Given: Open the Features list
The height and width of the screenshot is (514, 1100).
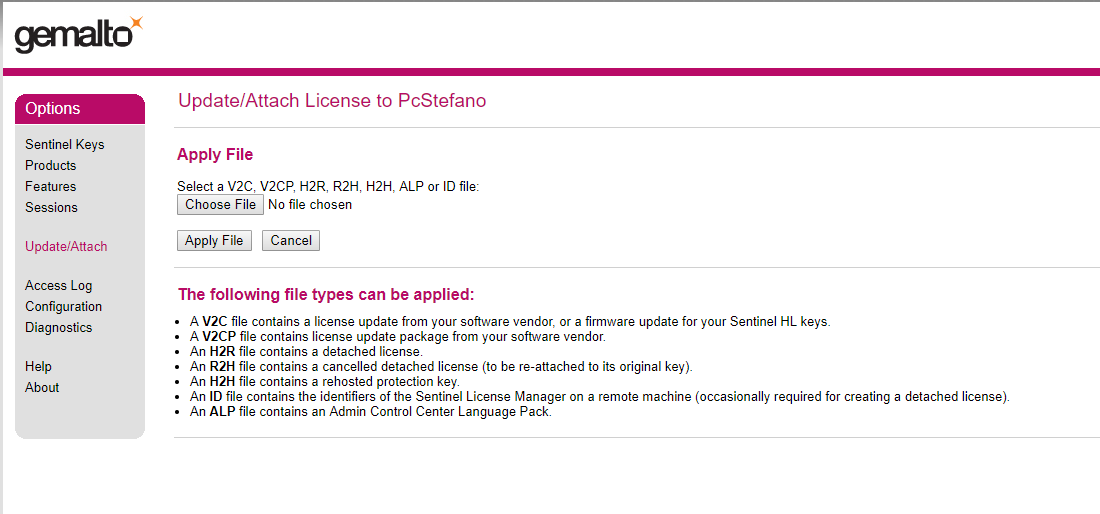Looking at the screenshot, I should 51,186.
